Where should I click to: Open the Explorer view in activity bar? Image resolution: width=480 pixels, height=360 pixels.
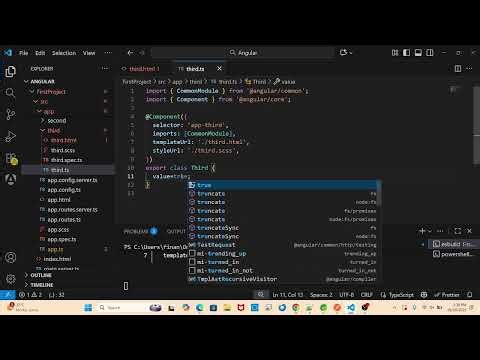pos(10,71)
